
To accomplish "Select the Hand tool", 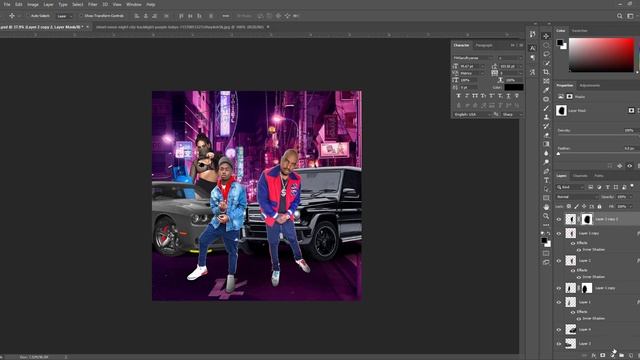I will 546,207.
